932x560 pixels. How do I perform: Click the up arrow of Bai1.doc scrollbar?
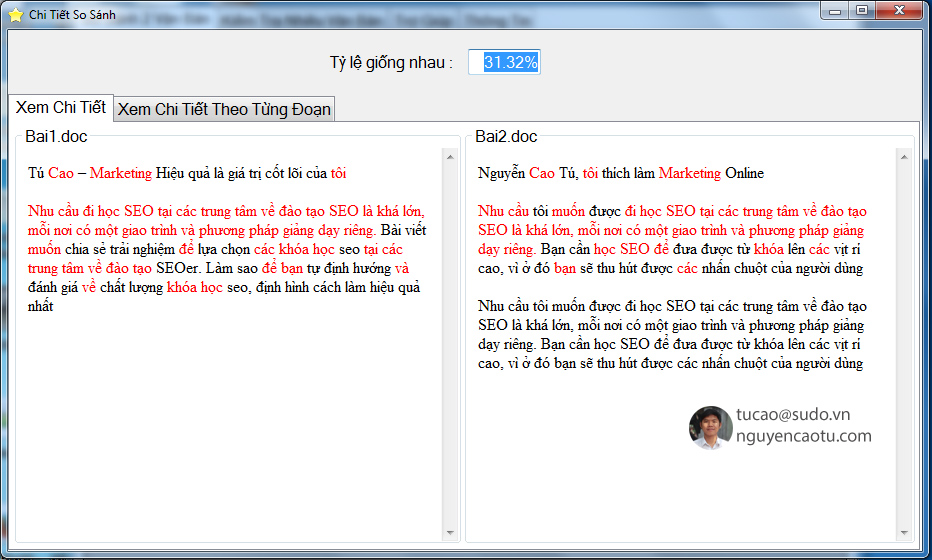[x=449, y=157]
